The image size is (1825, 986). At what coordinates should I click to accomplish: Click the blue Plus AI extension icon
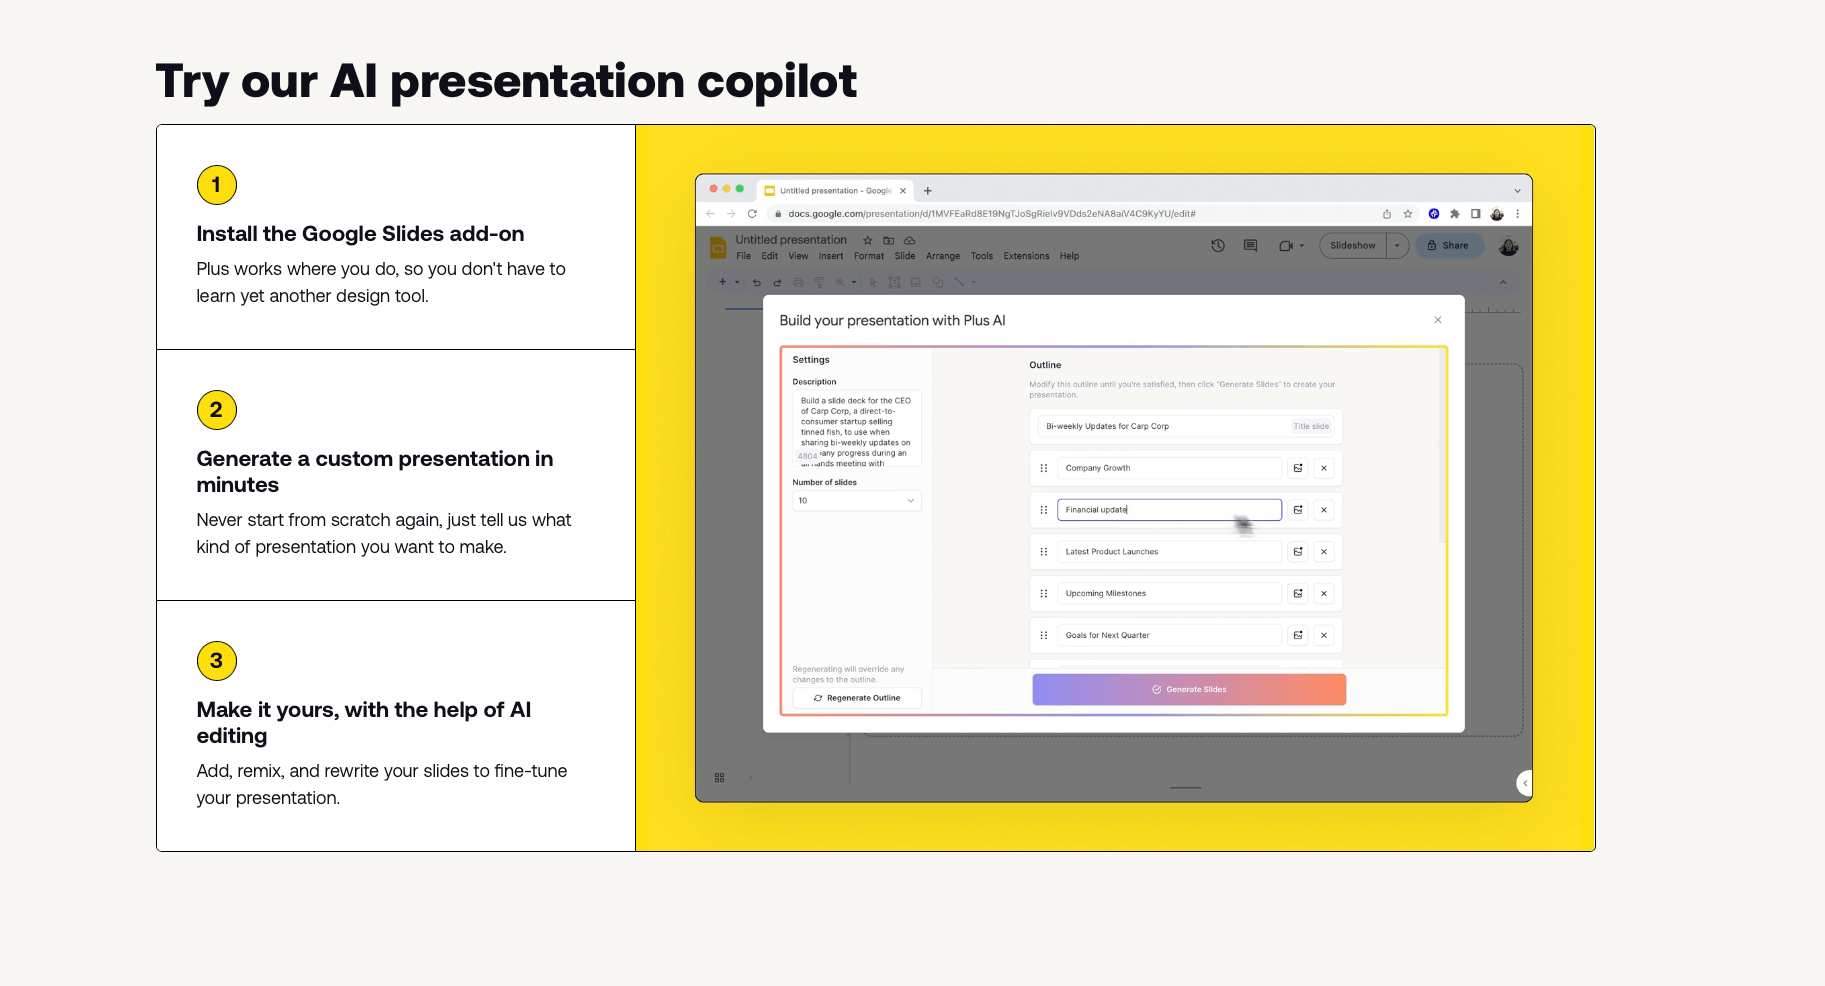(x=1434, y=214)
